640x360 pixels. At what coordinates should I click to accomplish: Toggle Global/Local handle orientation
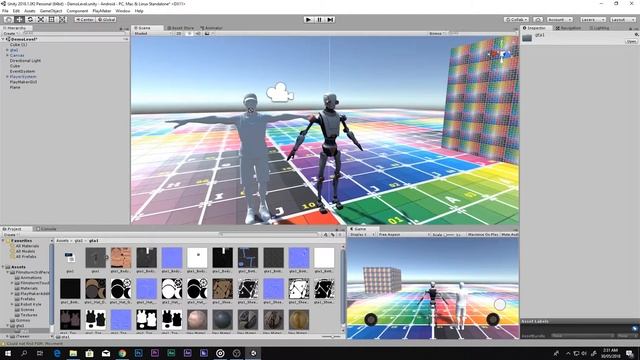[107, 19]
